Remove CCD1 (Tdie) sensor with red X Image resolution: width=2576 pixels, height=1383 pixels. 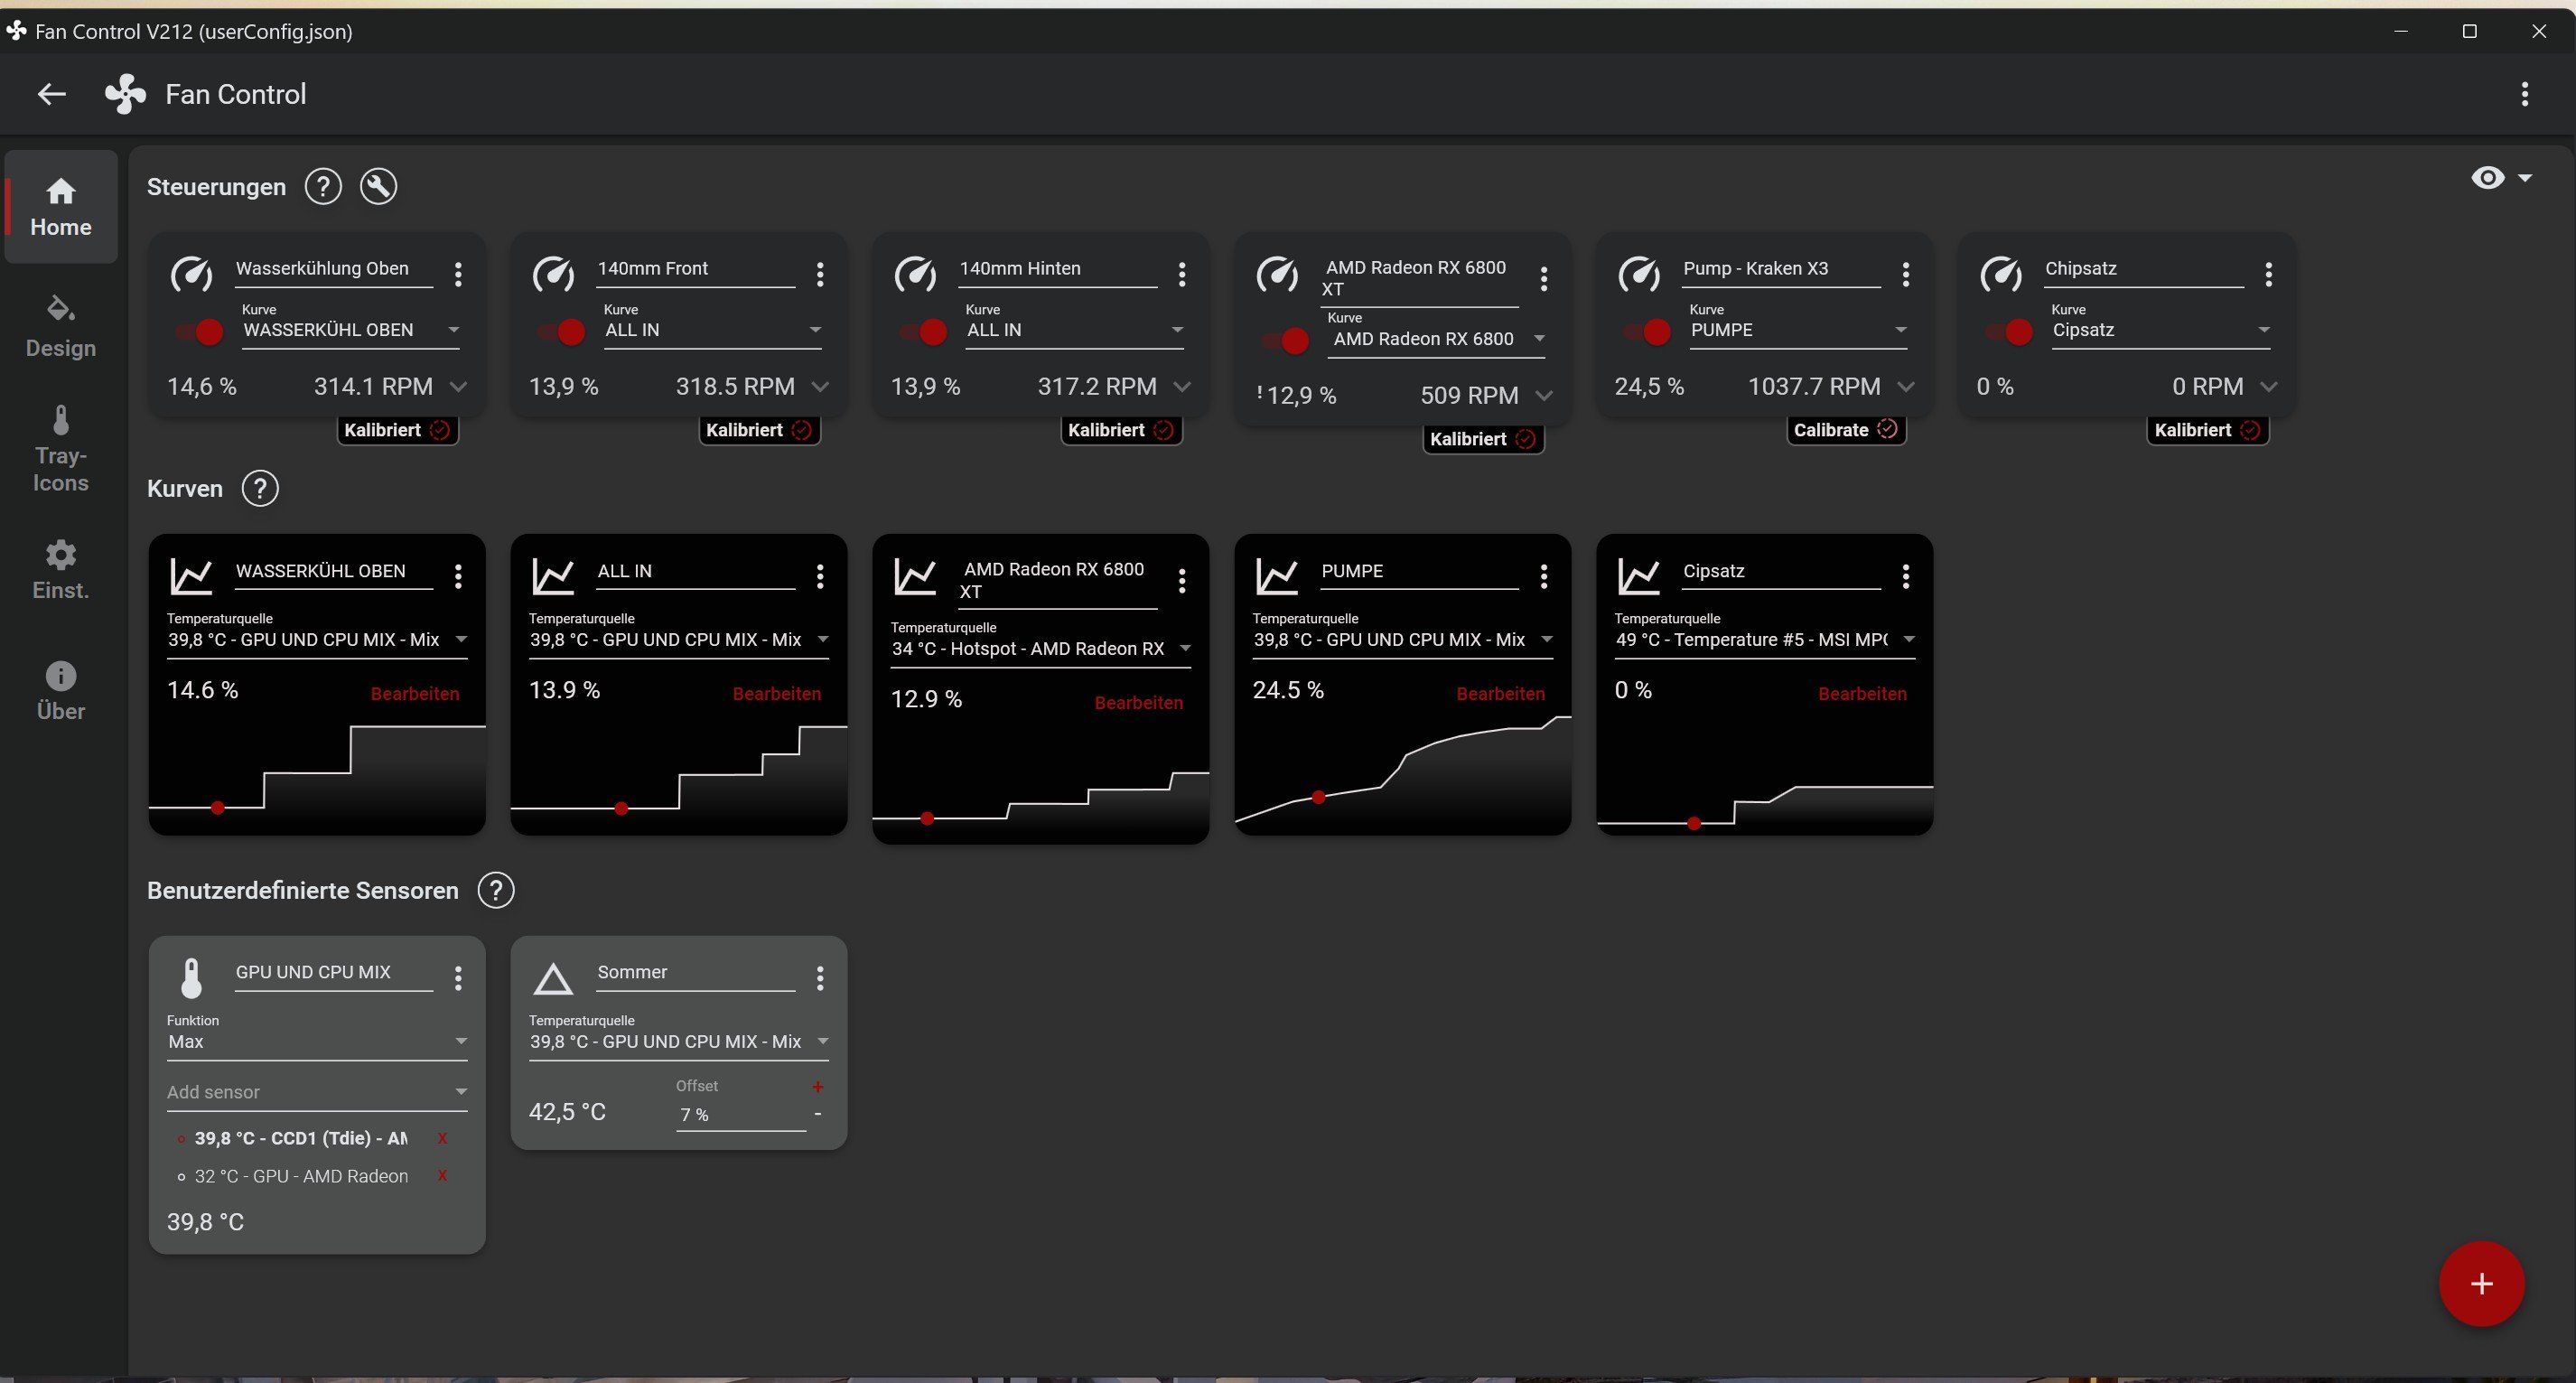tap(442, 1138)
